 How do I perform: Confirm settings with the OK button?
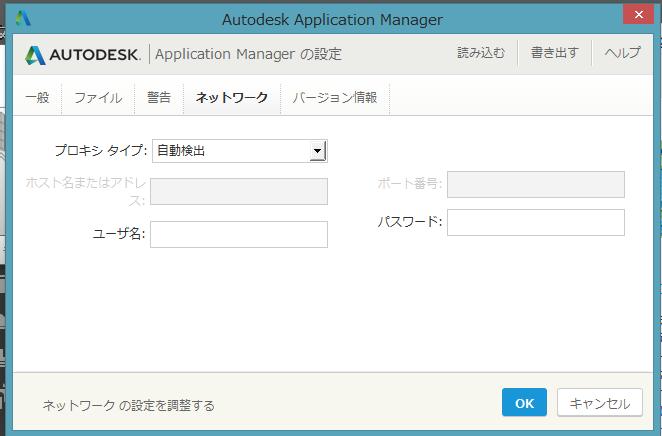click(x=524, y=403)
